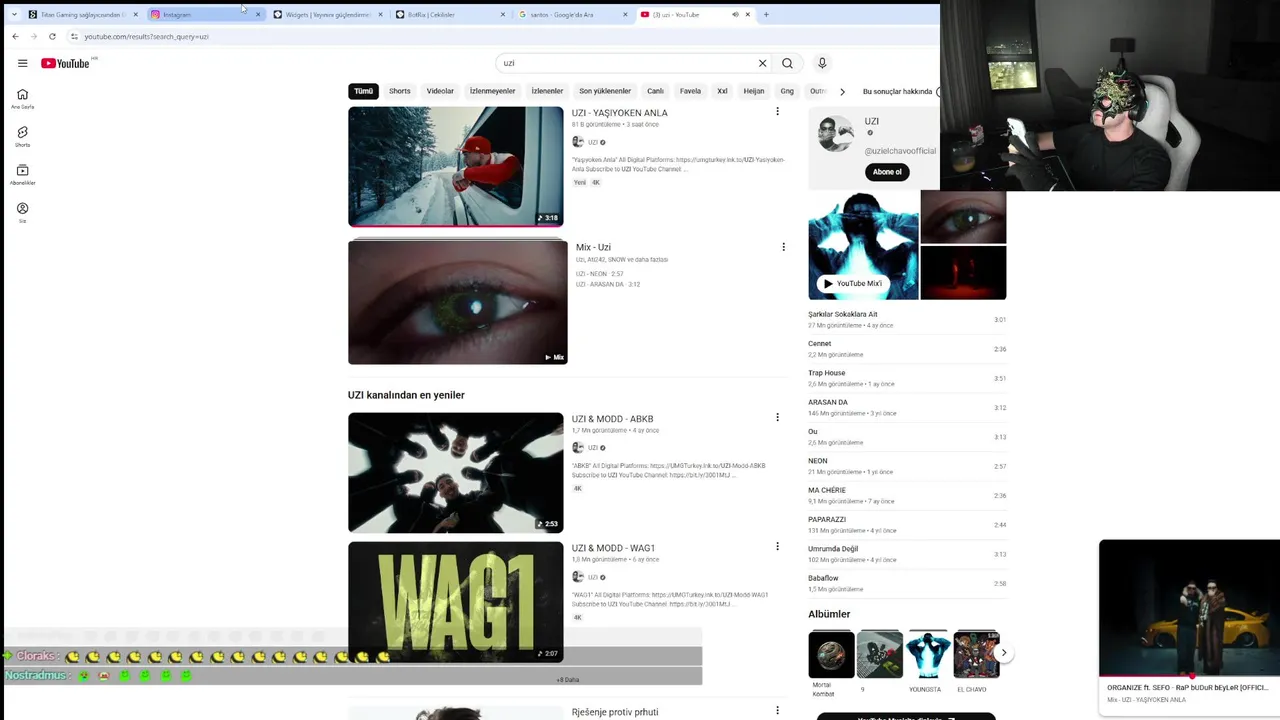Play the YouTube Mix'i playlist
The height and width of the screenshot is (720, 1280).
[x=852, y=283]
